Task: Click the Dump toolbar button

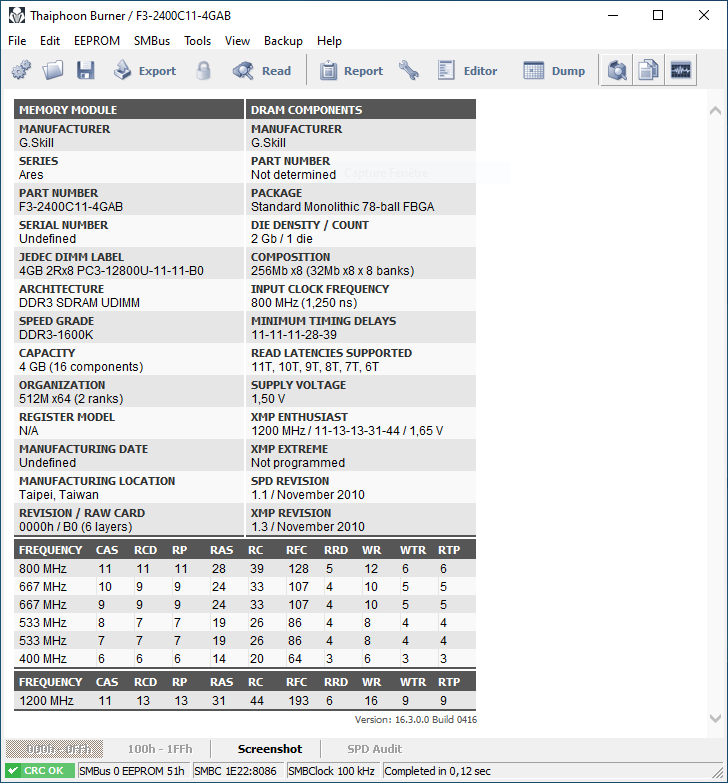Action: click(554, 70)
